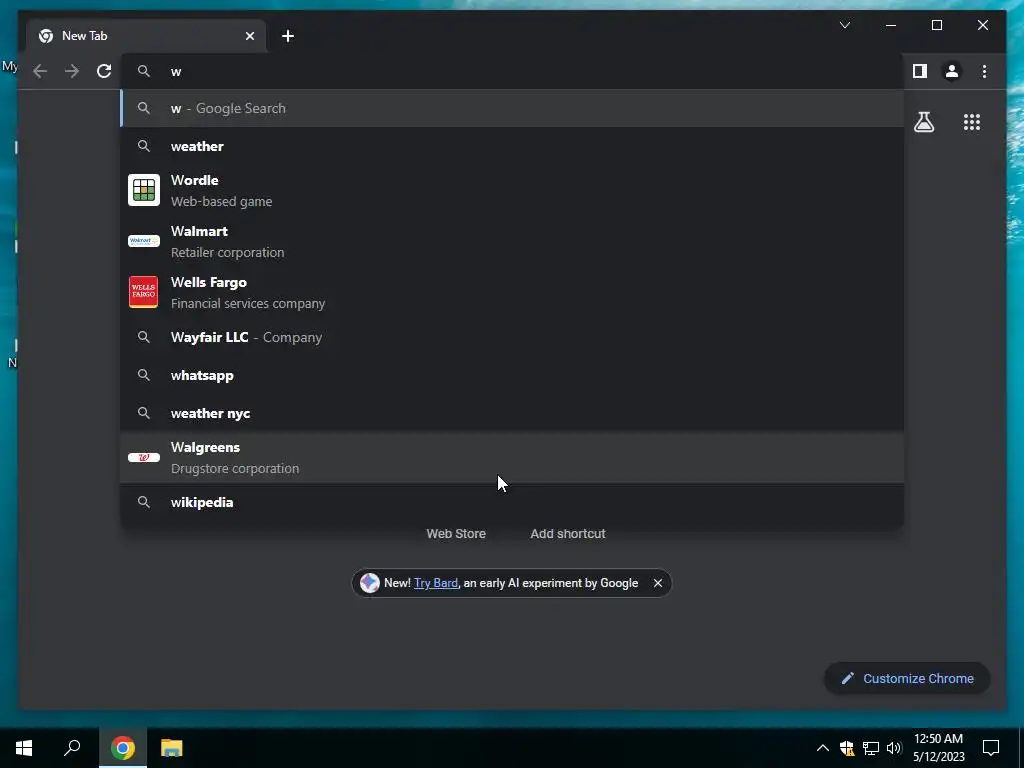Open the volume speaker tray icon
This screenshot has width=1024, height=768.
pyautogui.click(x=894, y=748)
